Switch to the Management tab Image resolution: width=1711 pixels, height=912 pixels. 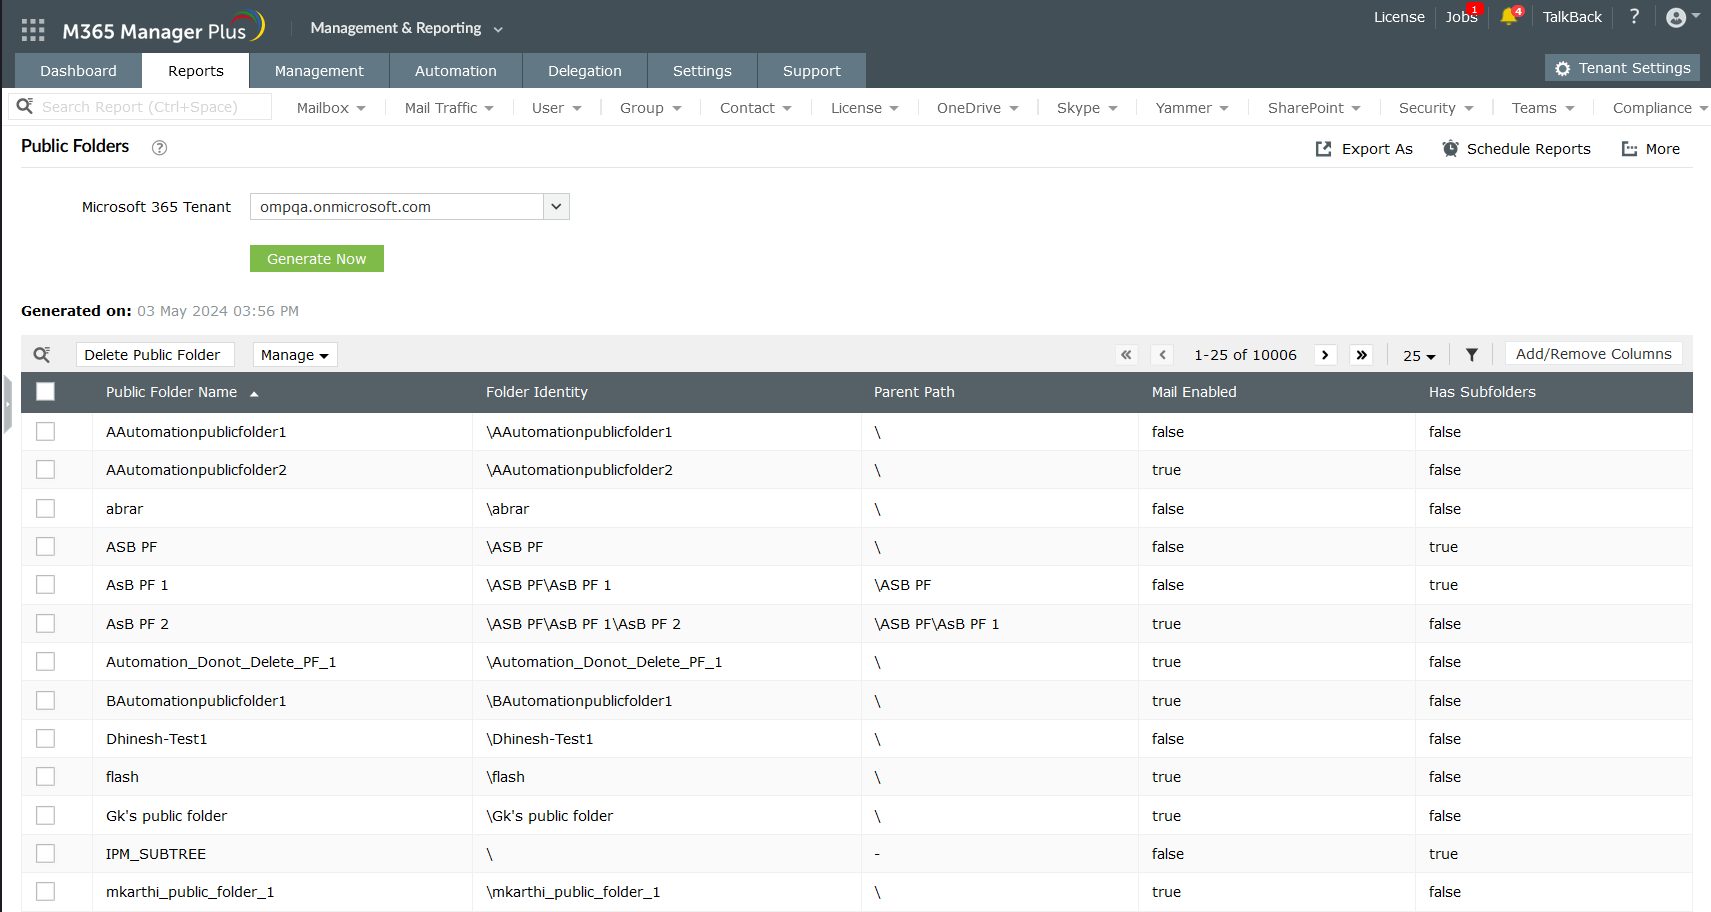(319, 71)
